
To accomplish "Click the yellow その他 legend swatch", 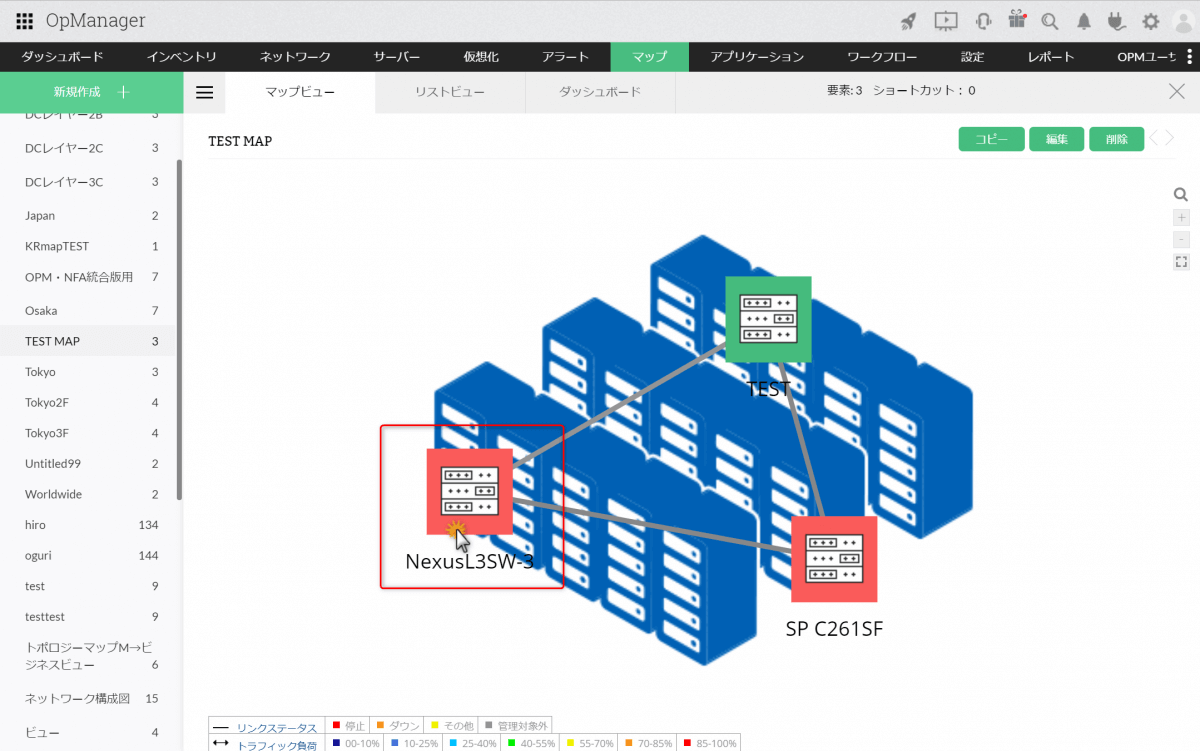I will 435,726.
